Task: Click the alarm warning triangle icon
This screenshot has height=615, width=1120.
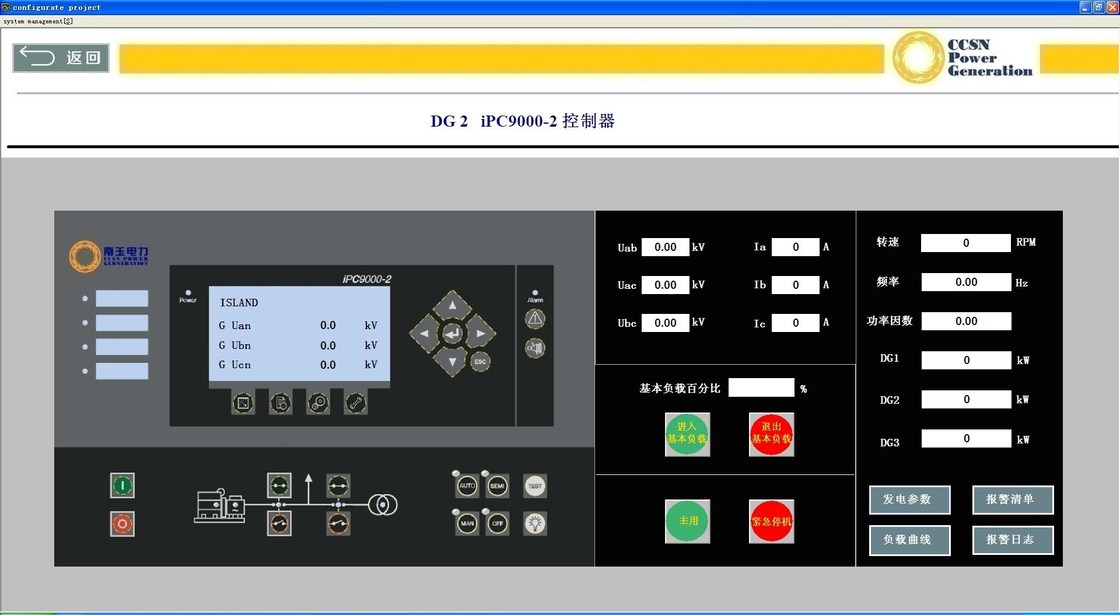Action: 535,318
